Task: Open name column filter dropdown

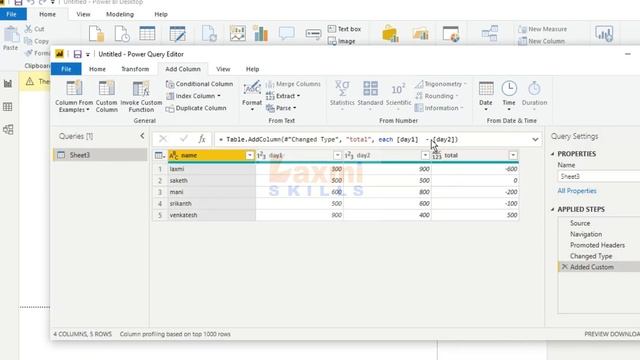Action: coord(249,156)
